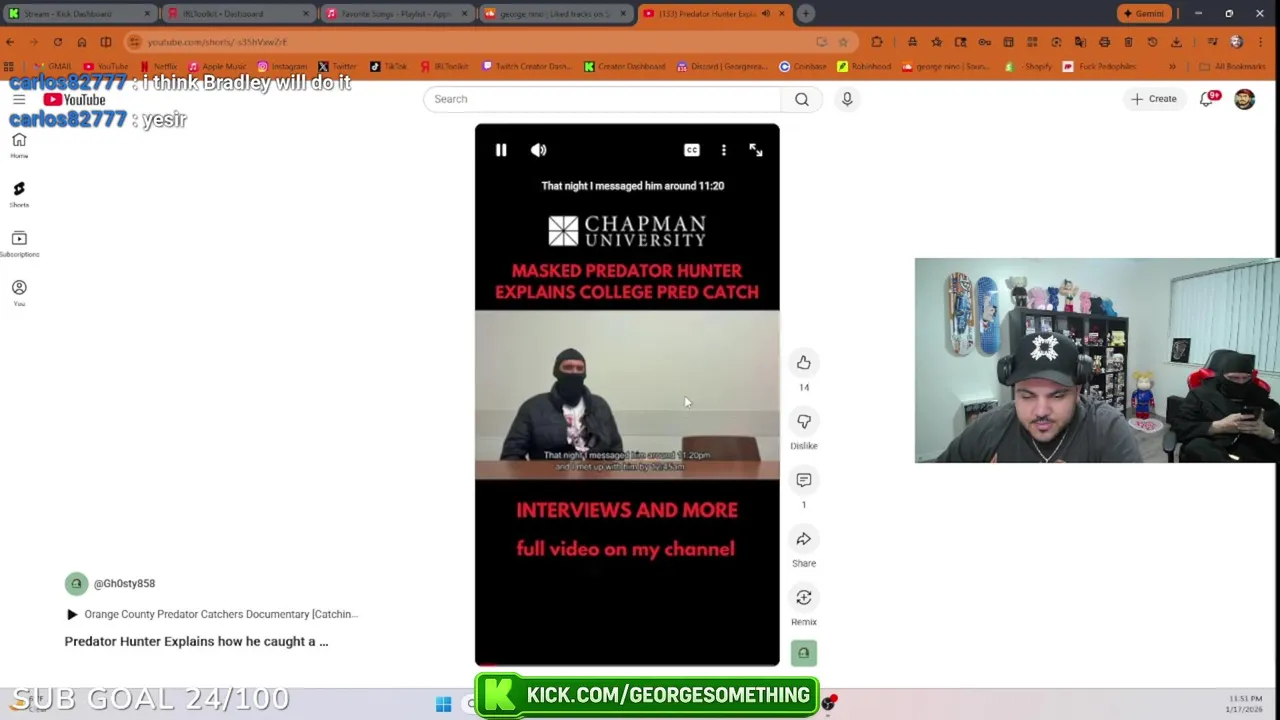Open the Chrome apps grid shortcut
This screenshot has width=1280, height=720.
9,67
